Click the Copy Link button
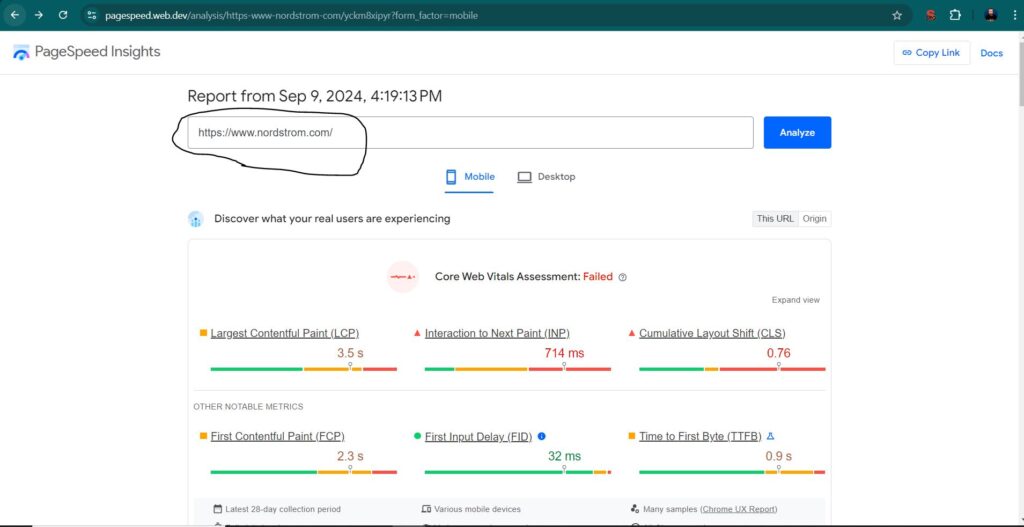This screenshot has height=527, width=1024. [x=931, y=53]
